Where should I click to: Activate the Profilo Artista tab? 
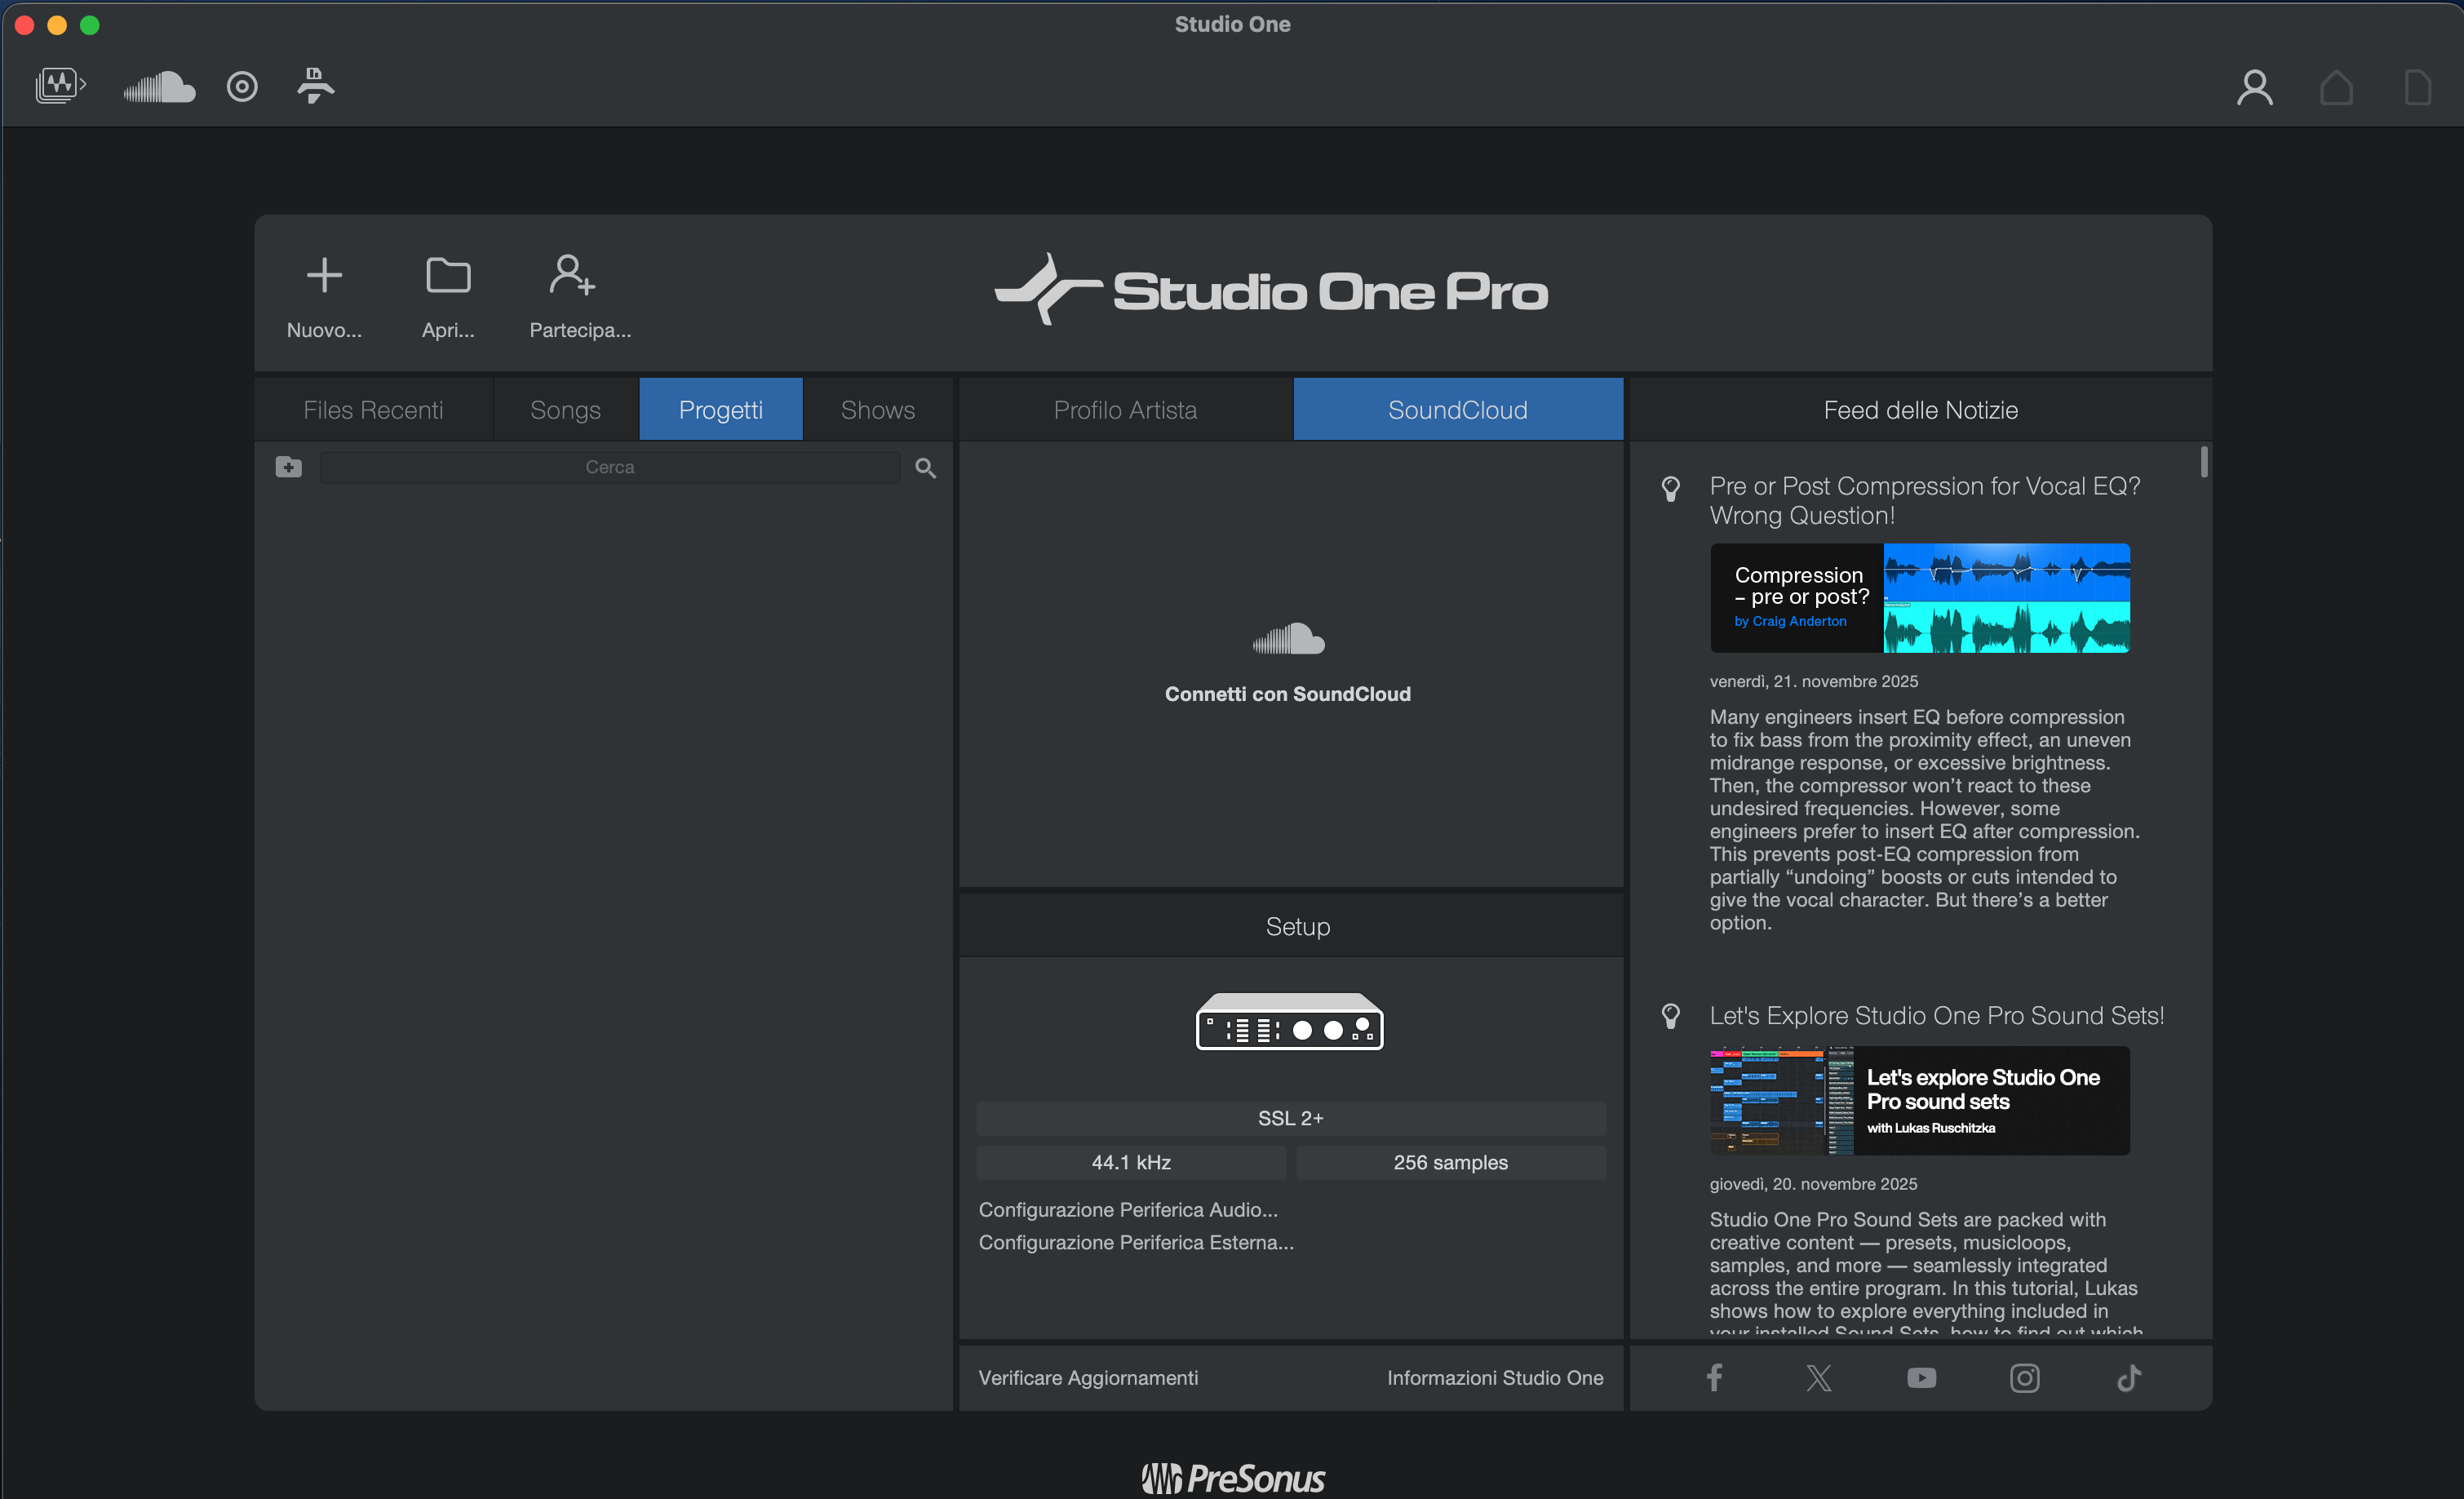point(1125,409)
